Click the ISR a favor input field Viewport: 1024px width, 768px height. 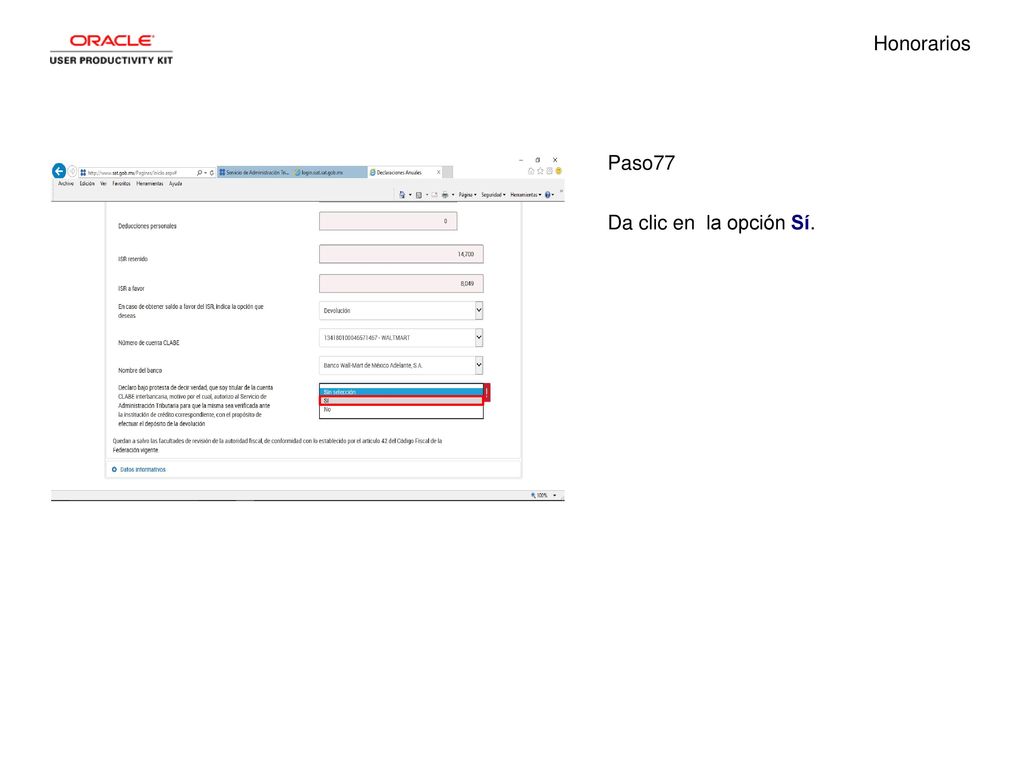[x=401, y=283]
